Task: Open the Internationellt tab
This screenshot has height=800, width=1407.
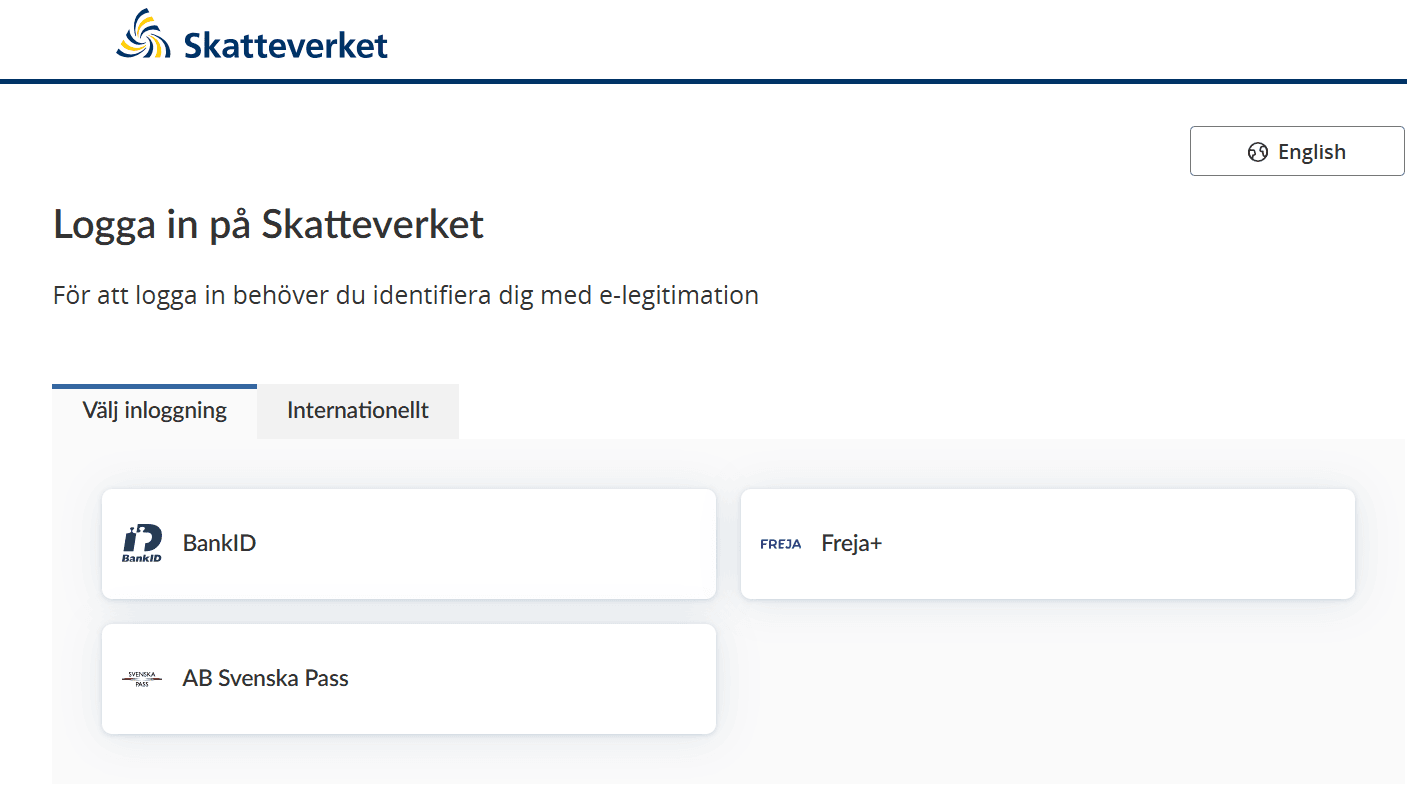Action: 357,411
